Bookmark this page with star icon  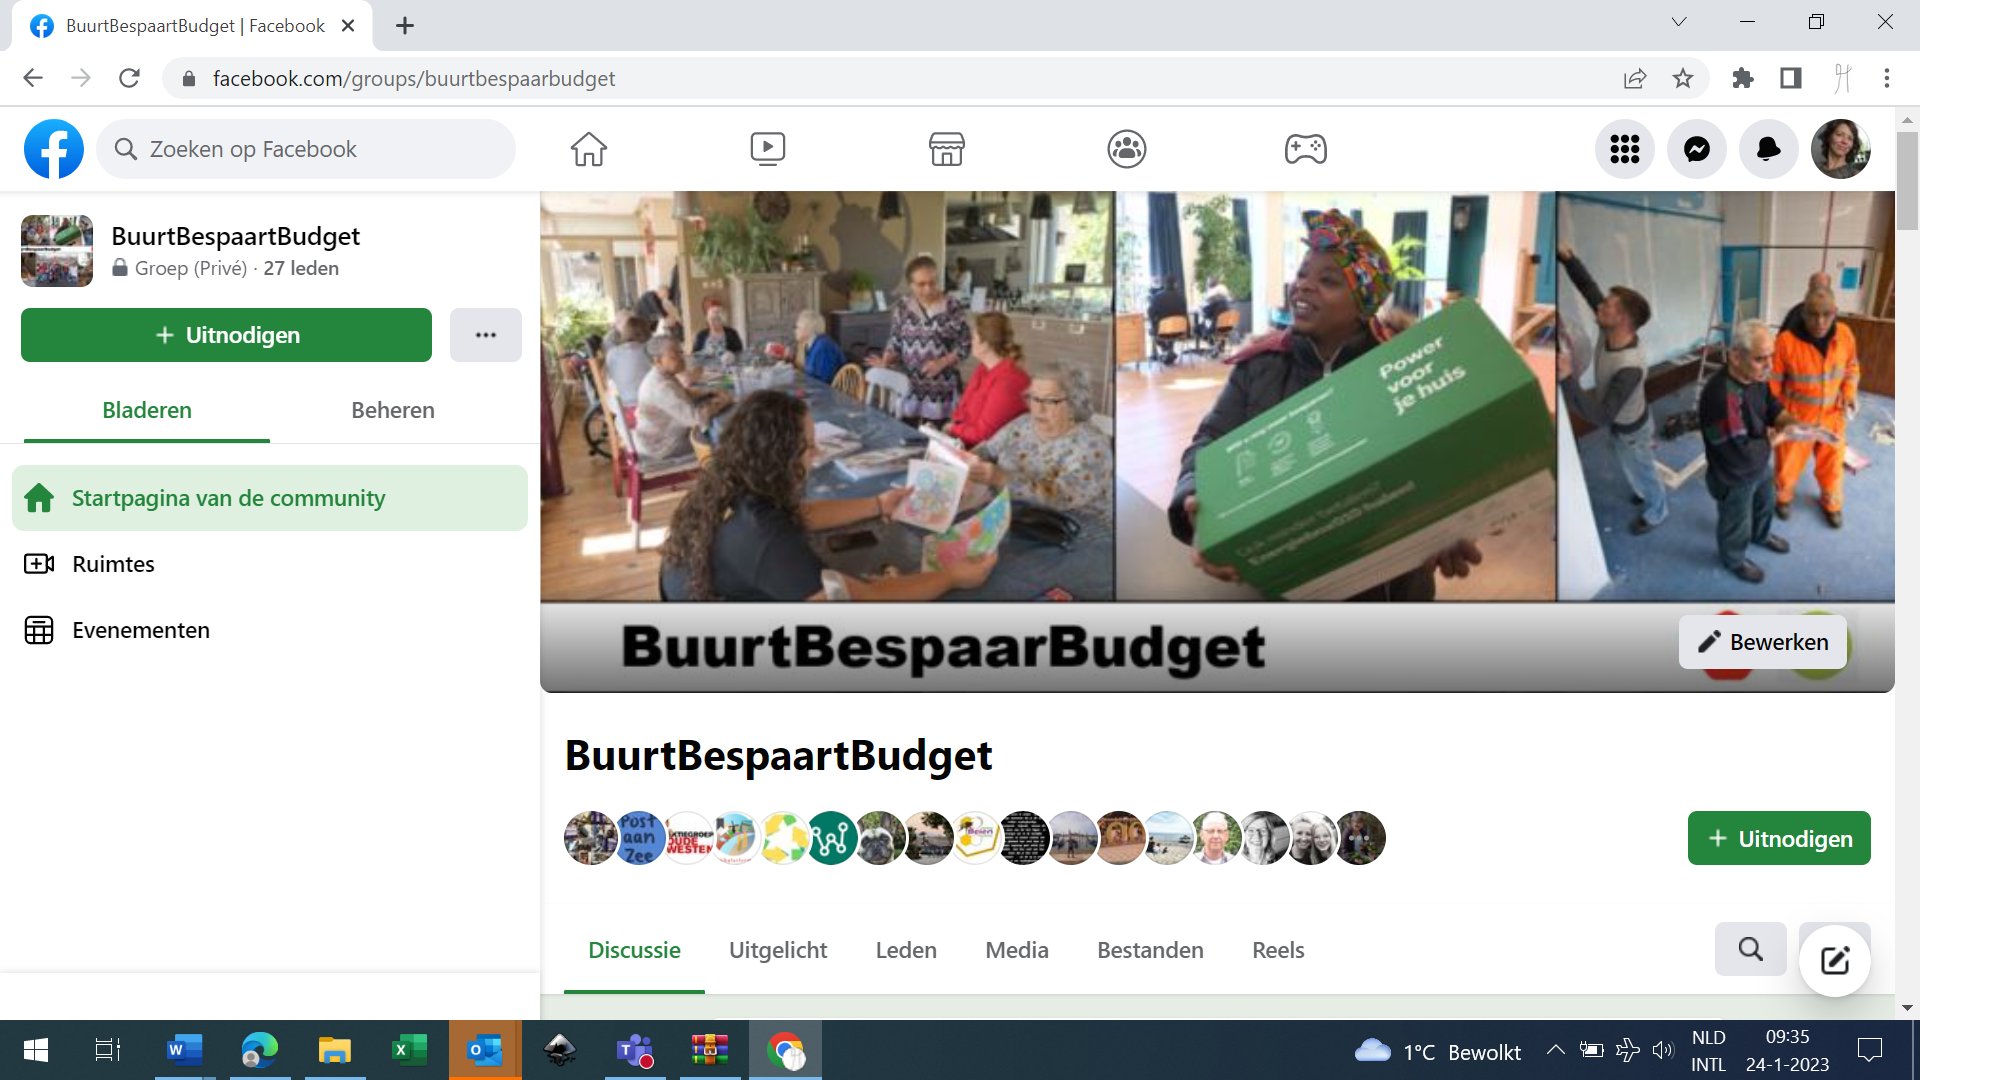[1683, 78]
